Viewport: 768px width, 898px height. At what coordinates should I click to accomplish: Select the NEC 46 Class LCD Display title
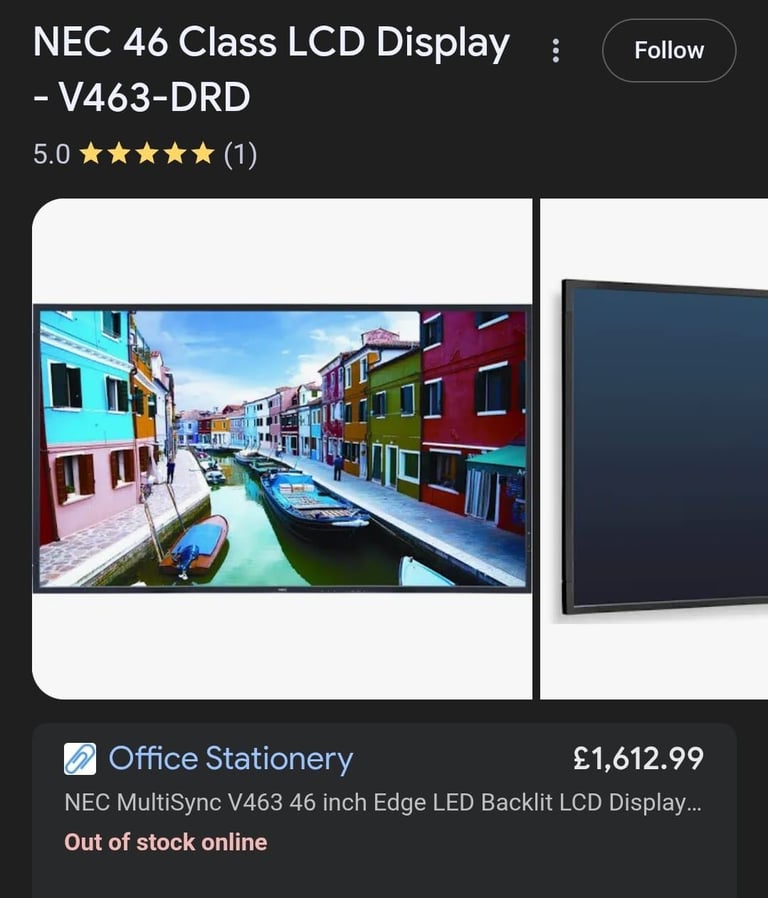point(271,42)
